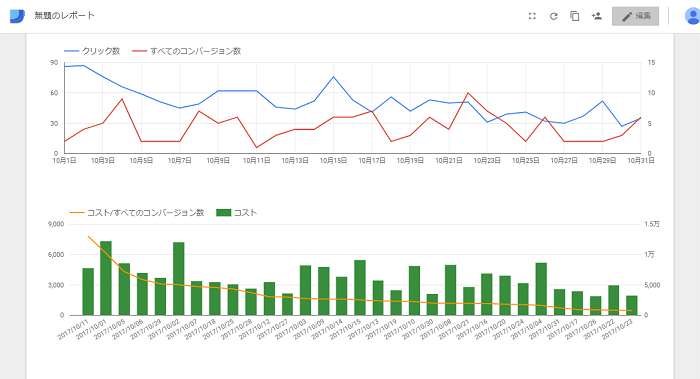This screenshot has height=379, width=700.
Task: Make a copy of the report
Action: point(575,16)
